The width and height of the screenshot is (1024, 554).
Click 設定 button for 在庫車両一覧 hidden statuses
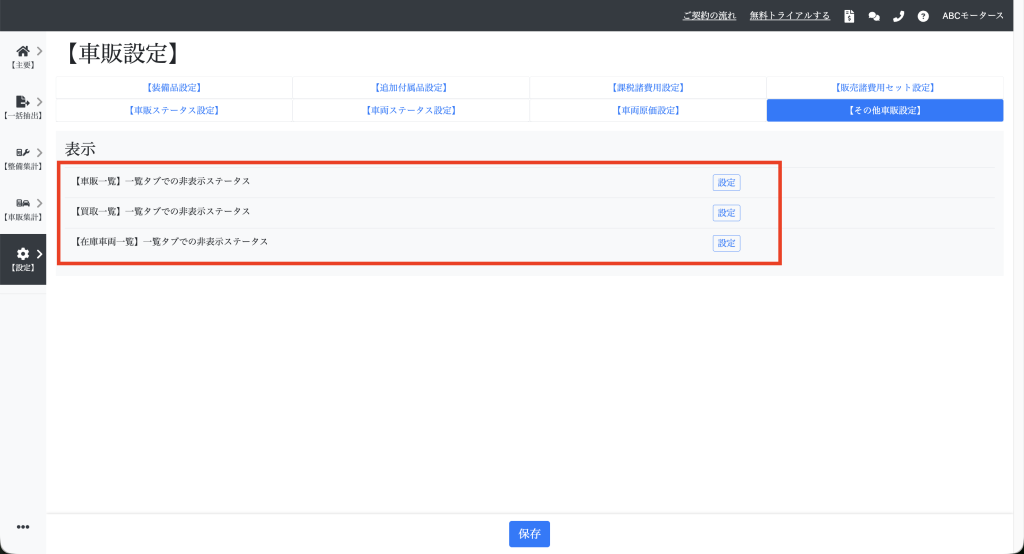pos(726,243)
